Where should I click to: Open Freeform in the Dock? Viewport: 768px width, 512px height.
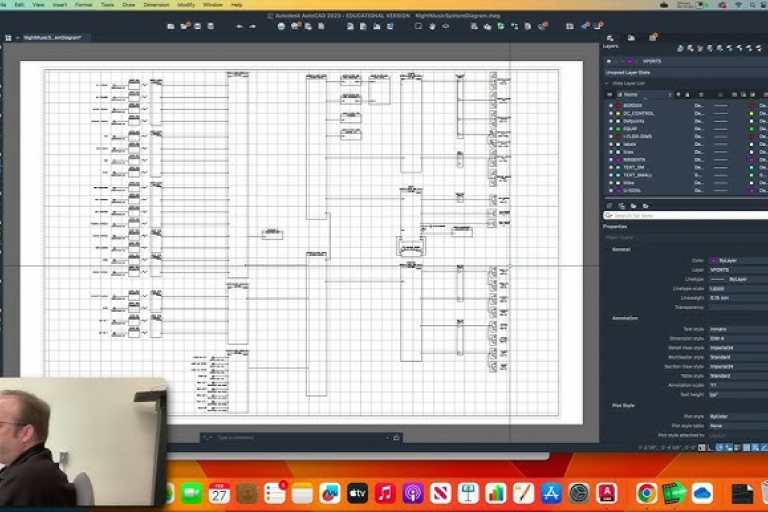coord(330,493)
